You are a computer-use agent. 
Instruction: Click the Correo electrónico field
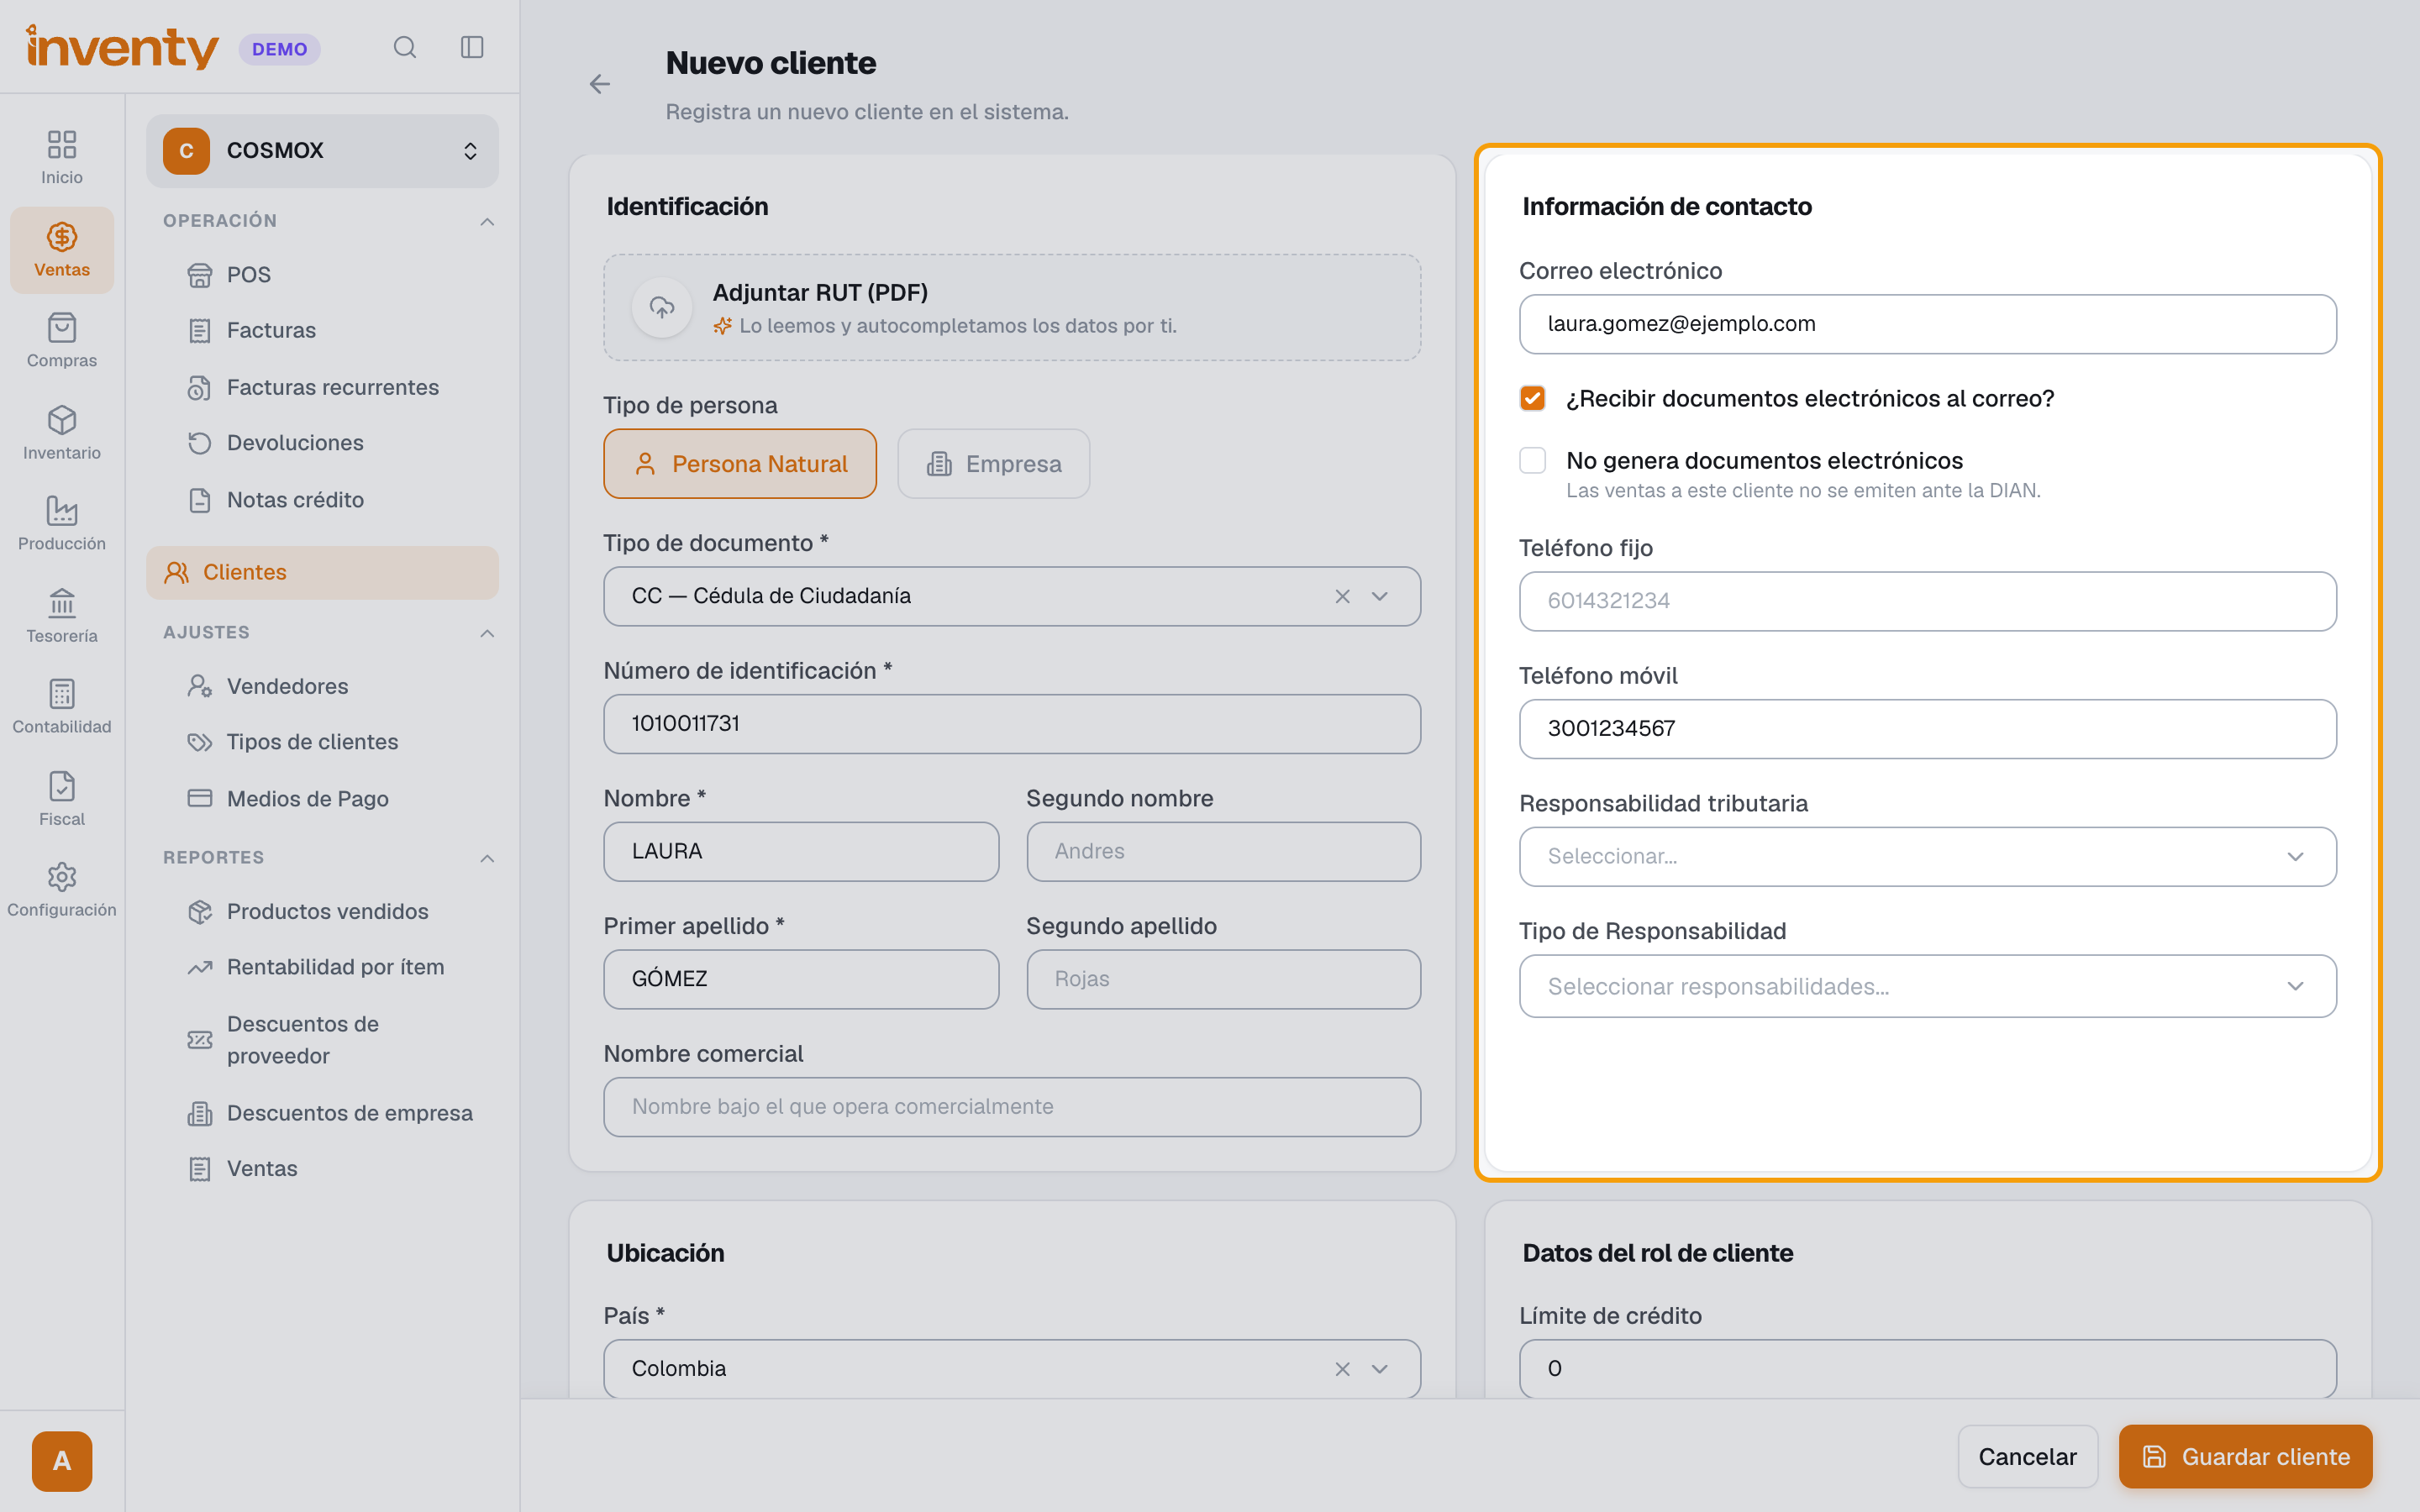(x=1927, y=324)
